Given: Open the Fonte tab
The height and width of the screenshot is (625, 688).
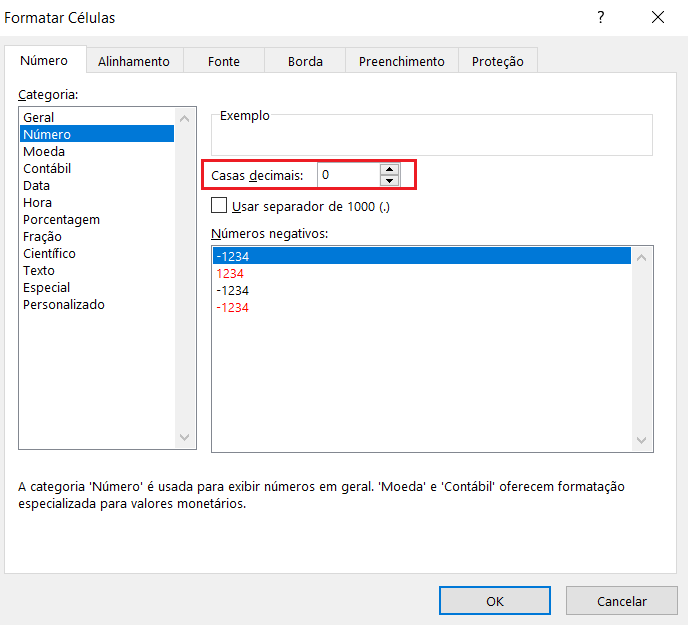Looking at the screenshot, I should click(224, 61).
